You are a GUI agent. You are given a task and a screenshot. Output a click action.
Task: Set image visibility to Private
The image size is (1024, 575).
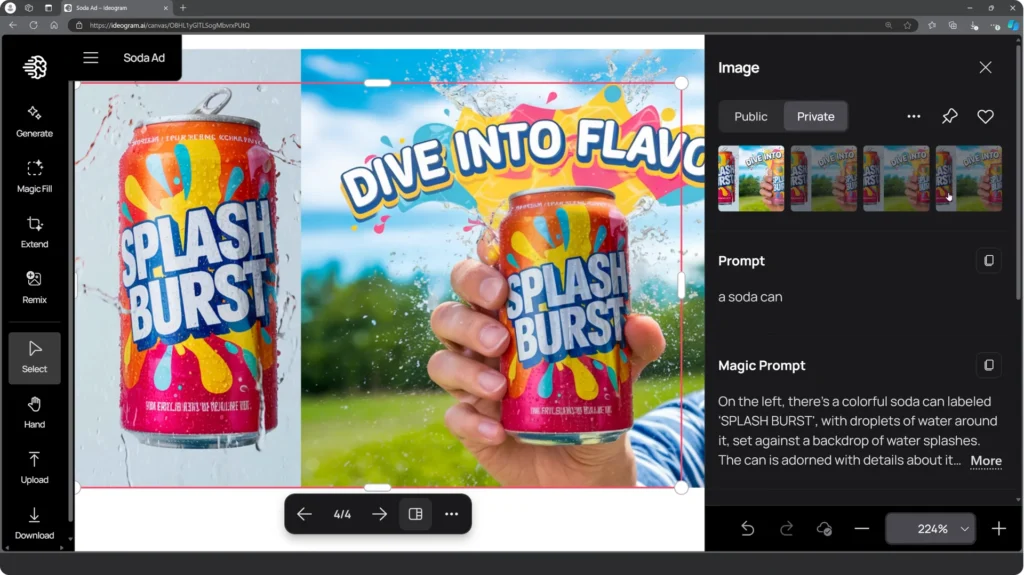[815, 116]
